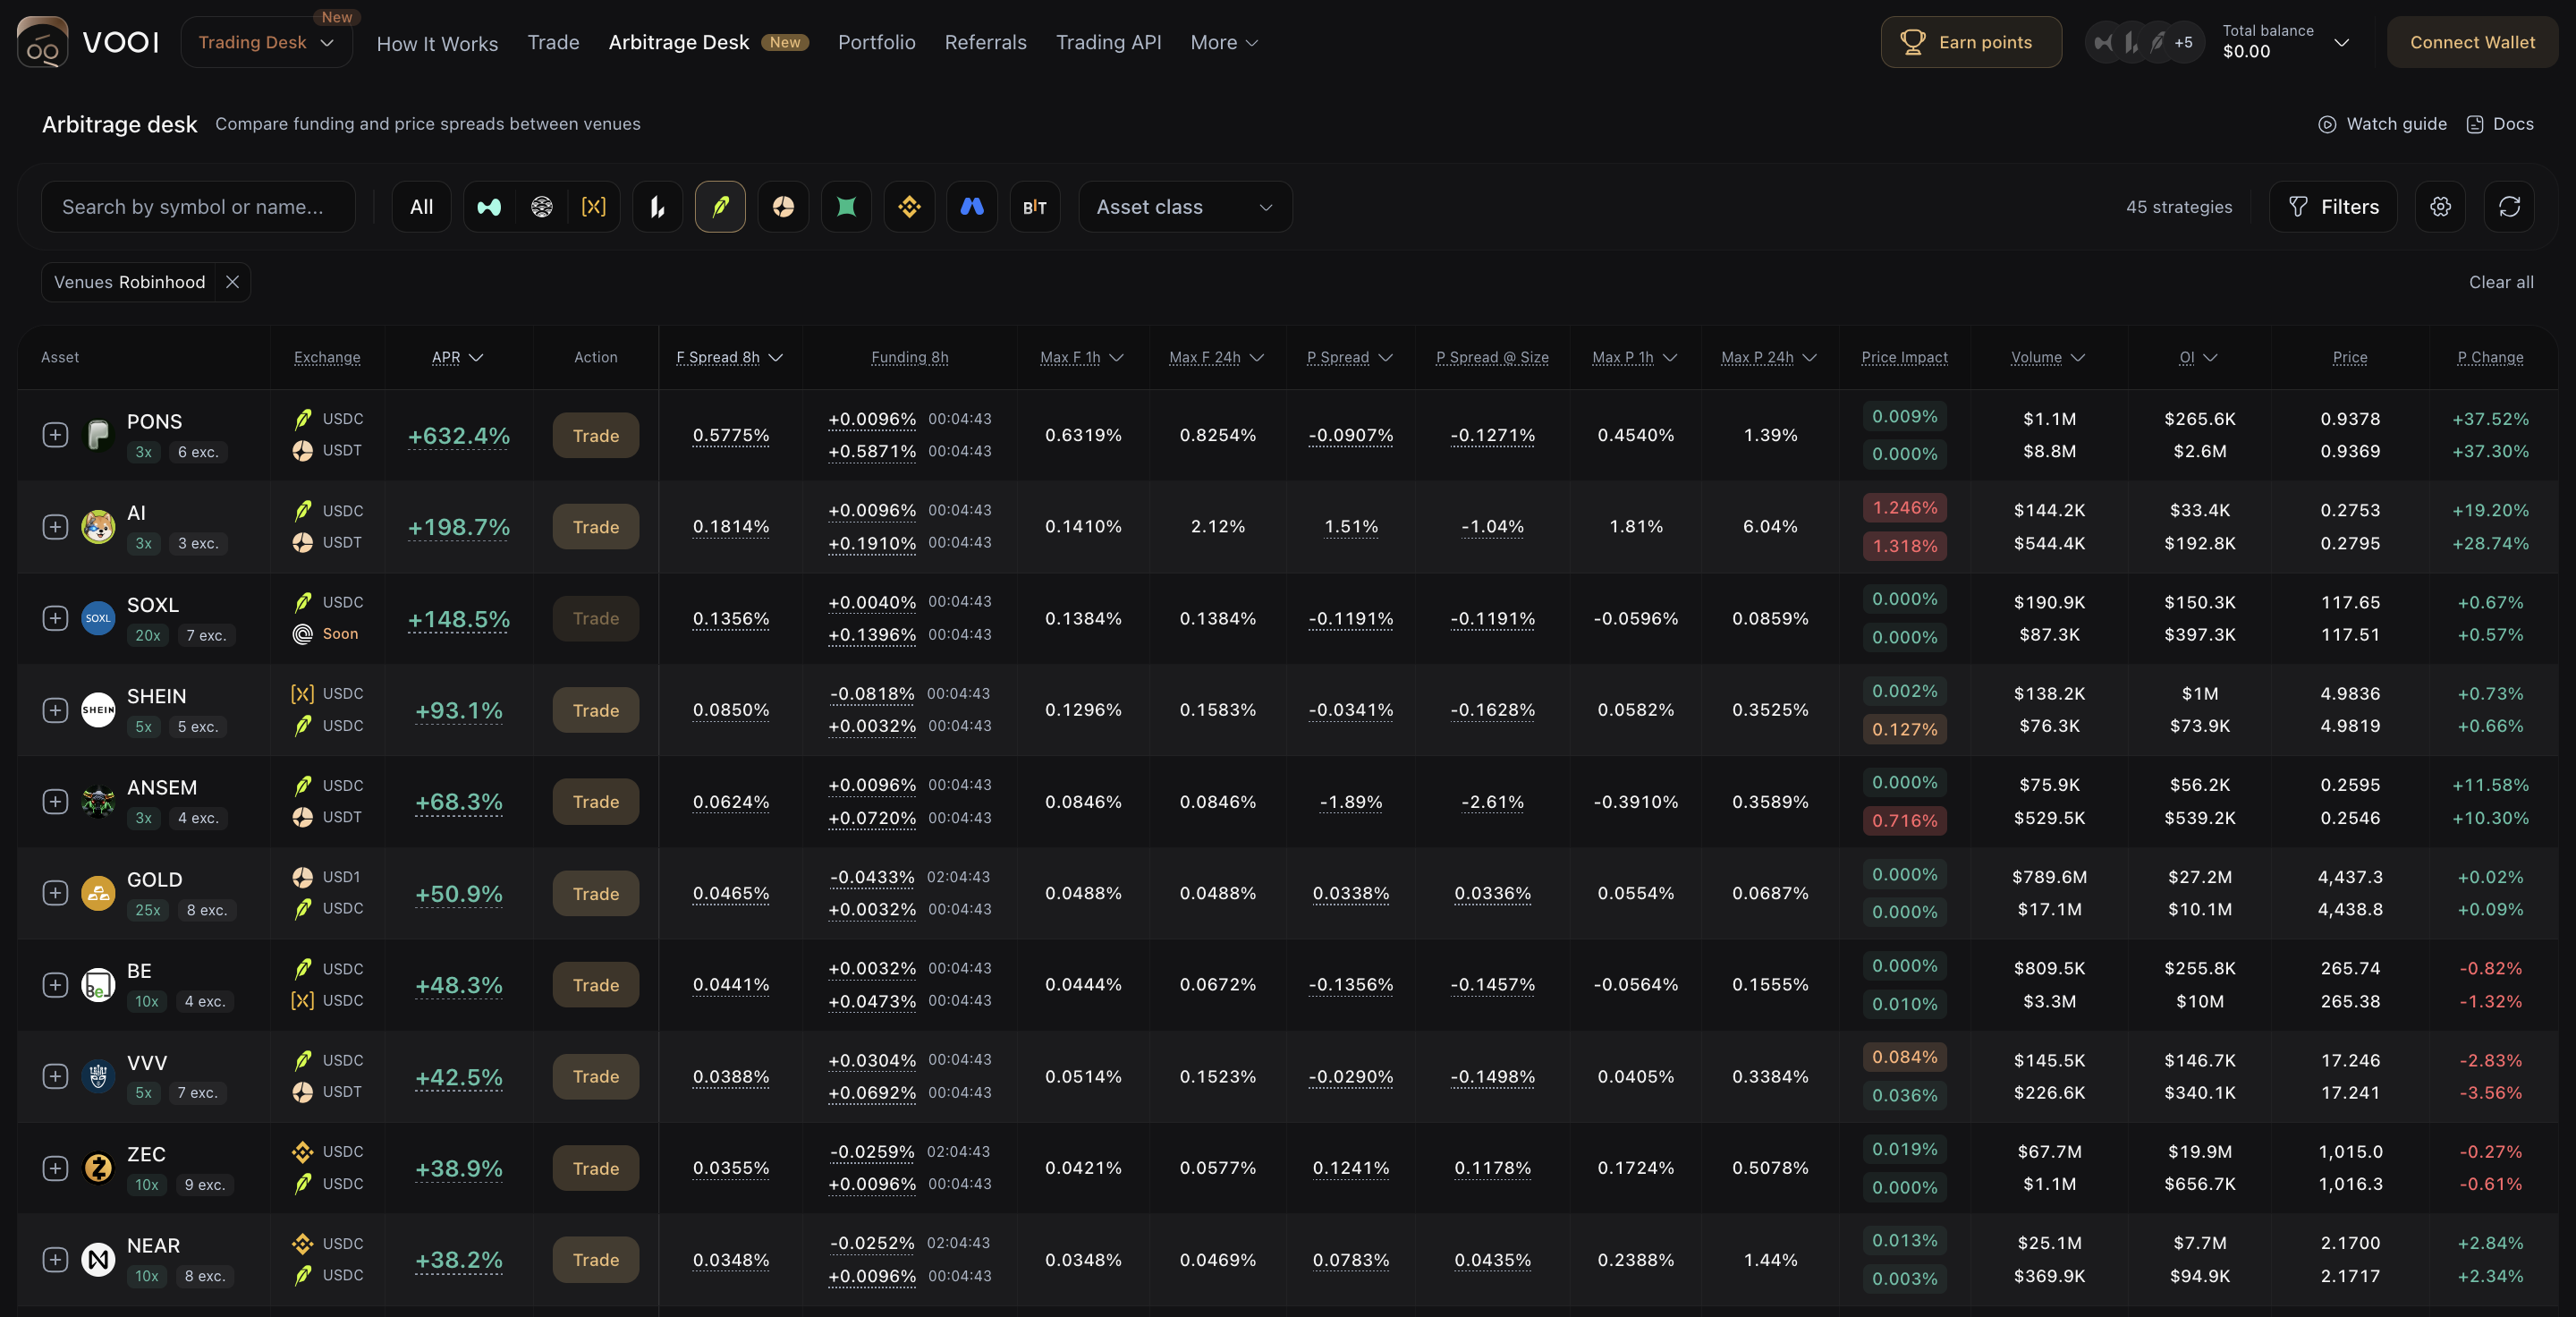
Task: Click the Funding 8h column header
Action: (x=909, y=357)
